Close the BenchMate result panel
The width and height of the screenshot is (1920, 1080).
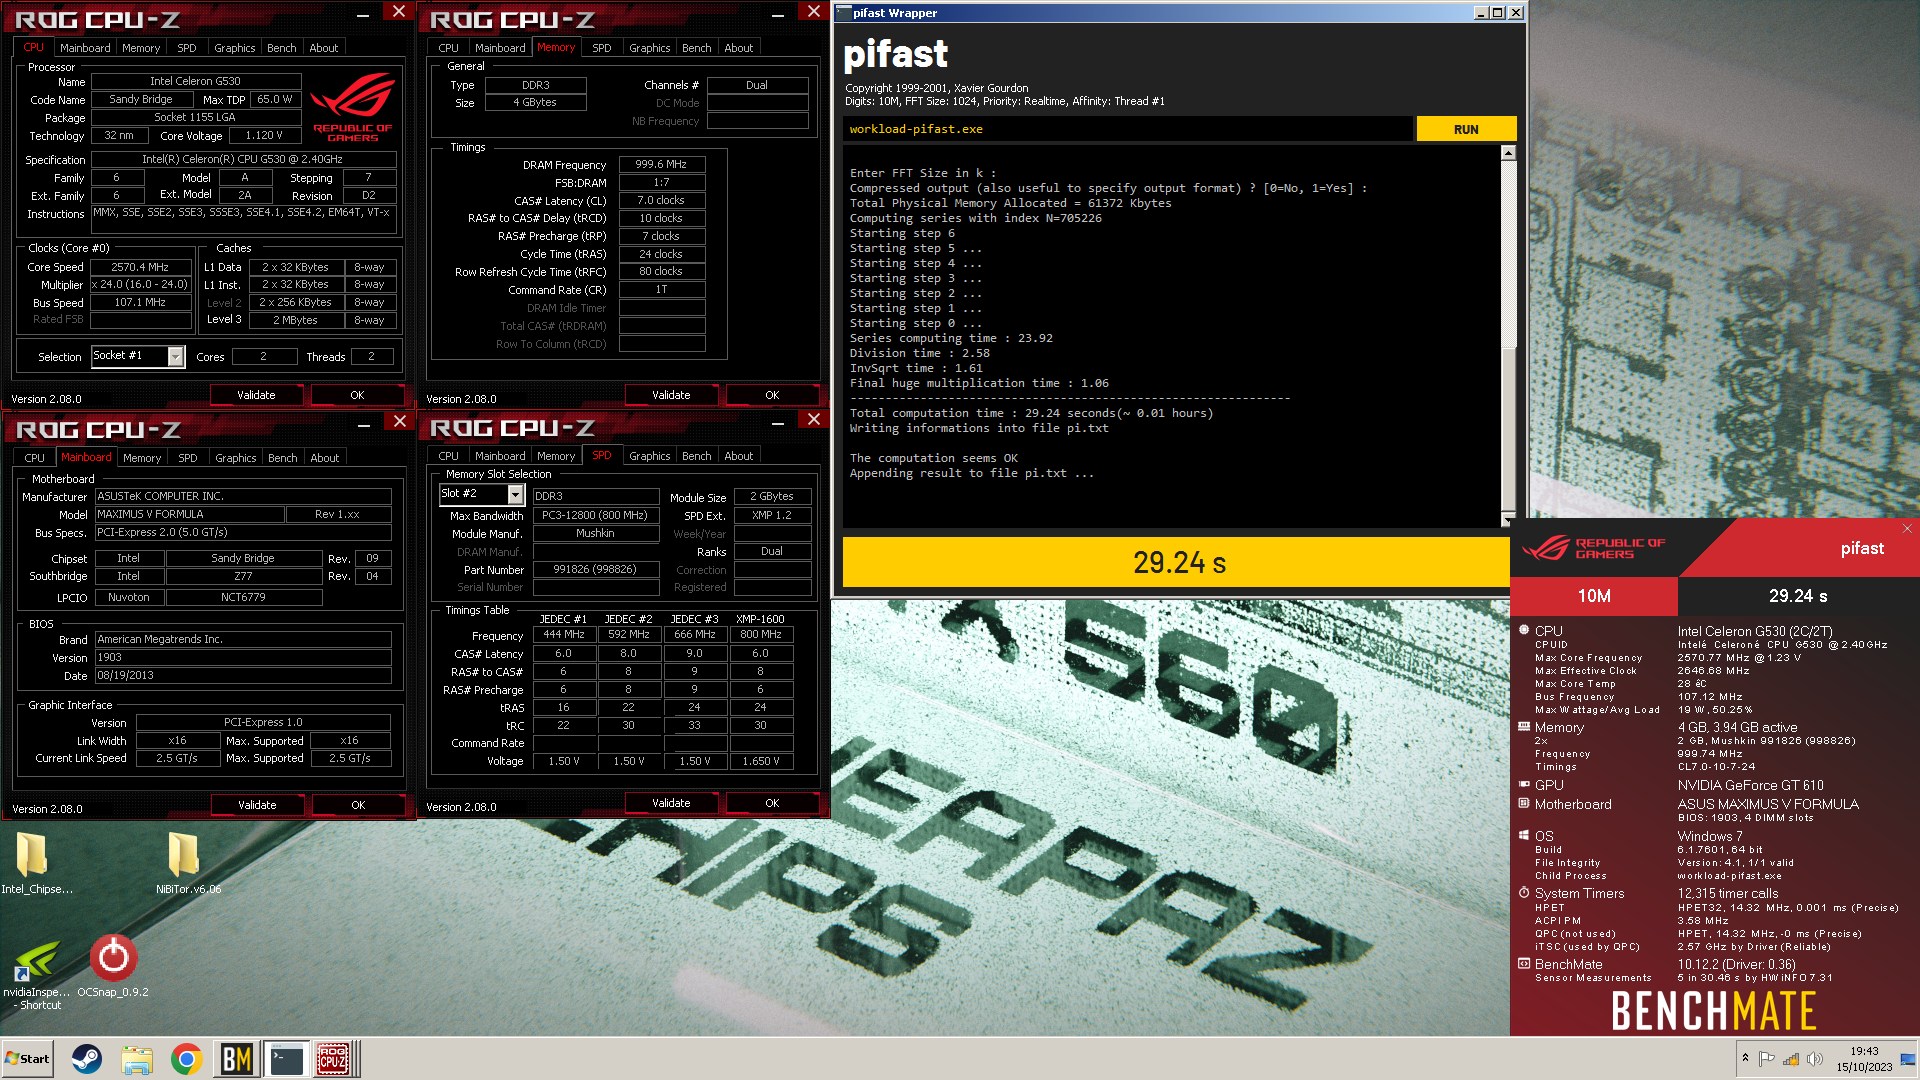pos(1907,528)
